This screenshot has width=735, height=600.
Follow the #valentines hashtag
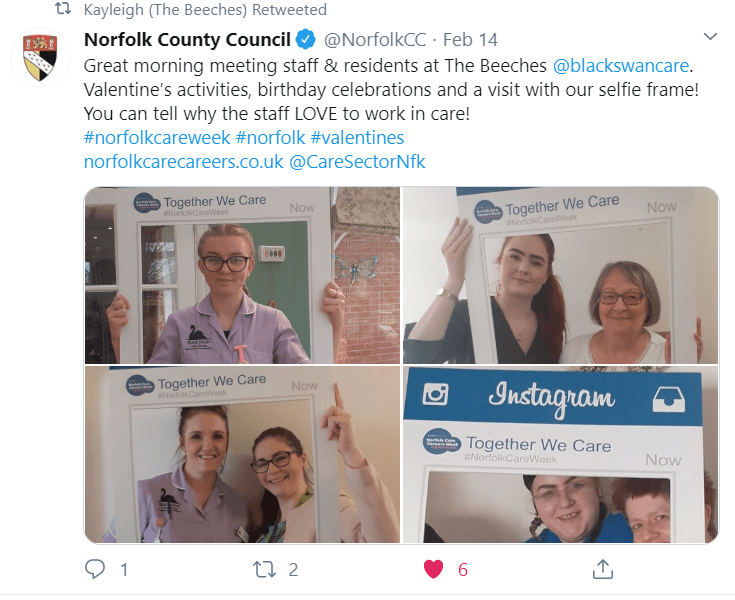pyautogui.click(x=357, y=138)
